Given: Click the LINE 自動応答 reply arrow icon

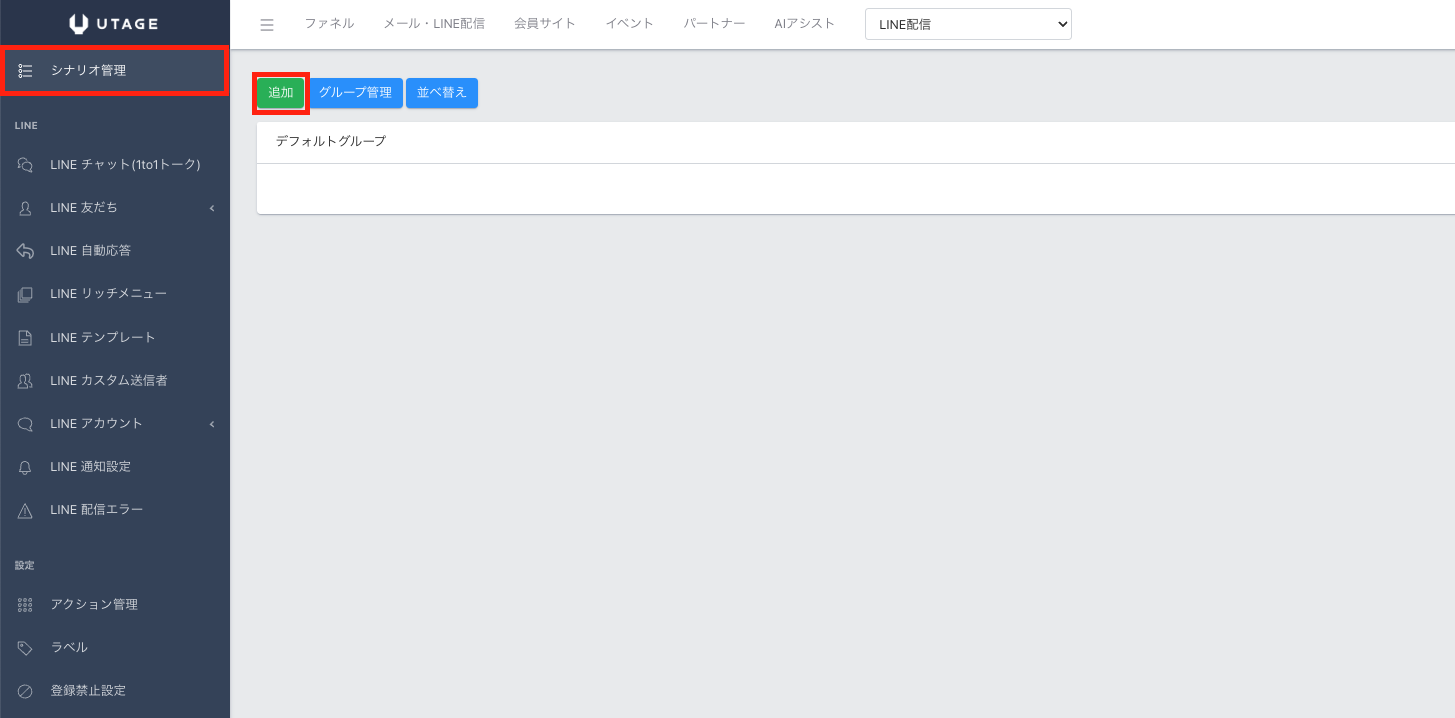Looking at the screenshot, I should tap(26, 251).
